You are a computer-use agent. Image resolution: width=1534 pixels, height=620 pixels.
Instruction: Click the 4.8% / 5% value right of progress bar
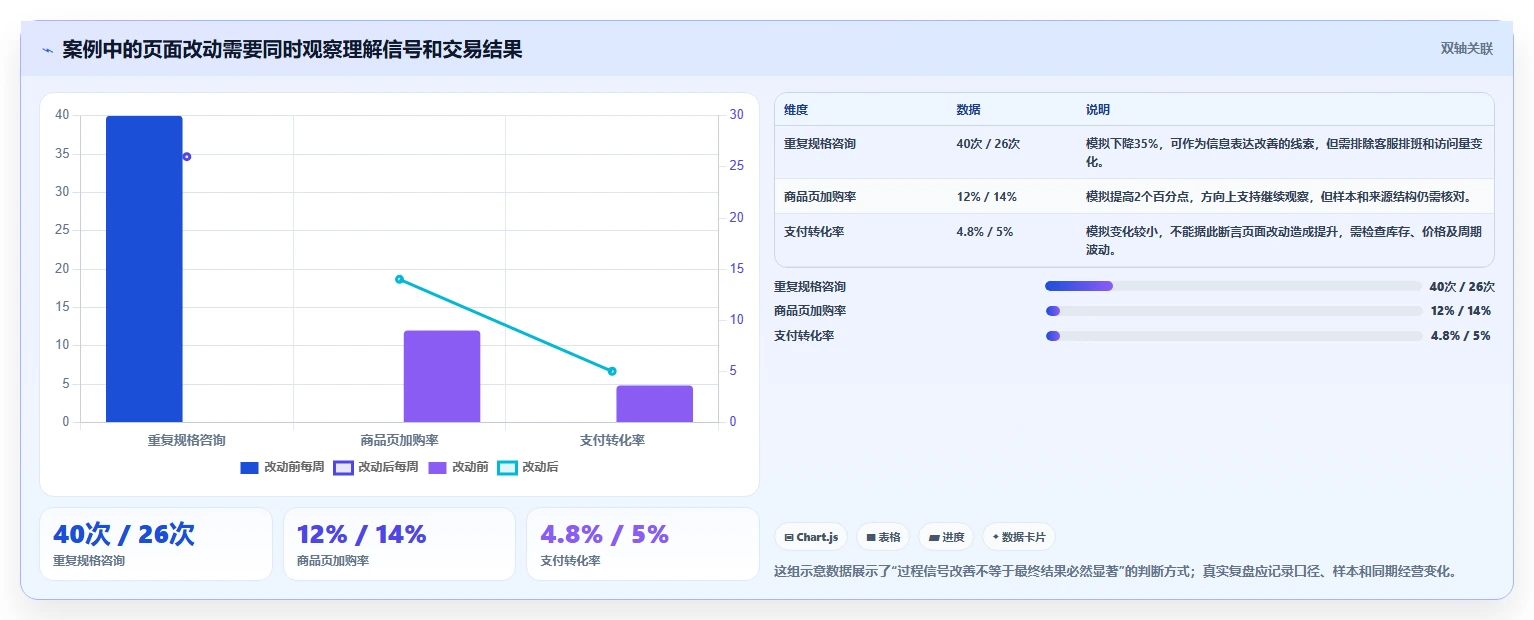tap(1461, 336)
